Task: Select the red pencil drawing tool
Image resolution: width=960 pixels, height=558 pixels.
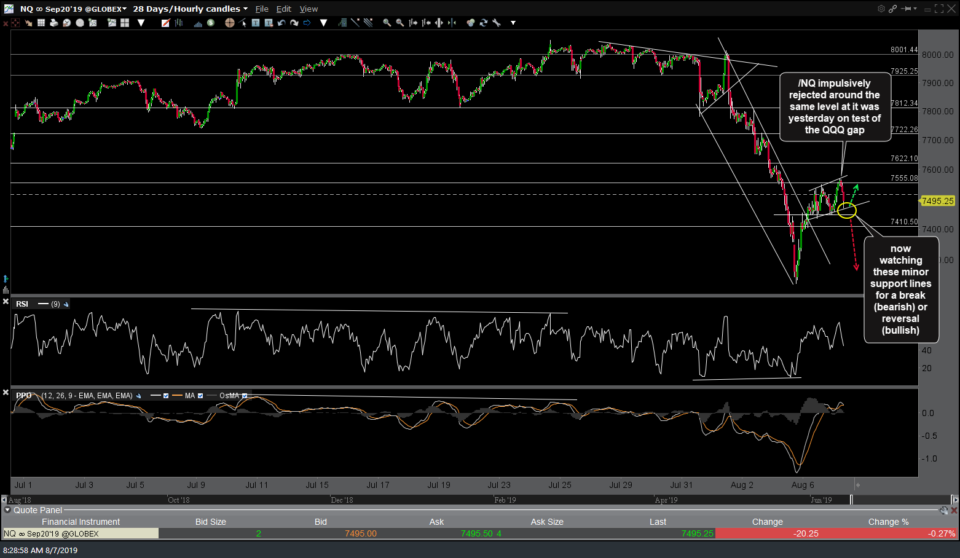Action: (165, 23)
